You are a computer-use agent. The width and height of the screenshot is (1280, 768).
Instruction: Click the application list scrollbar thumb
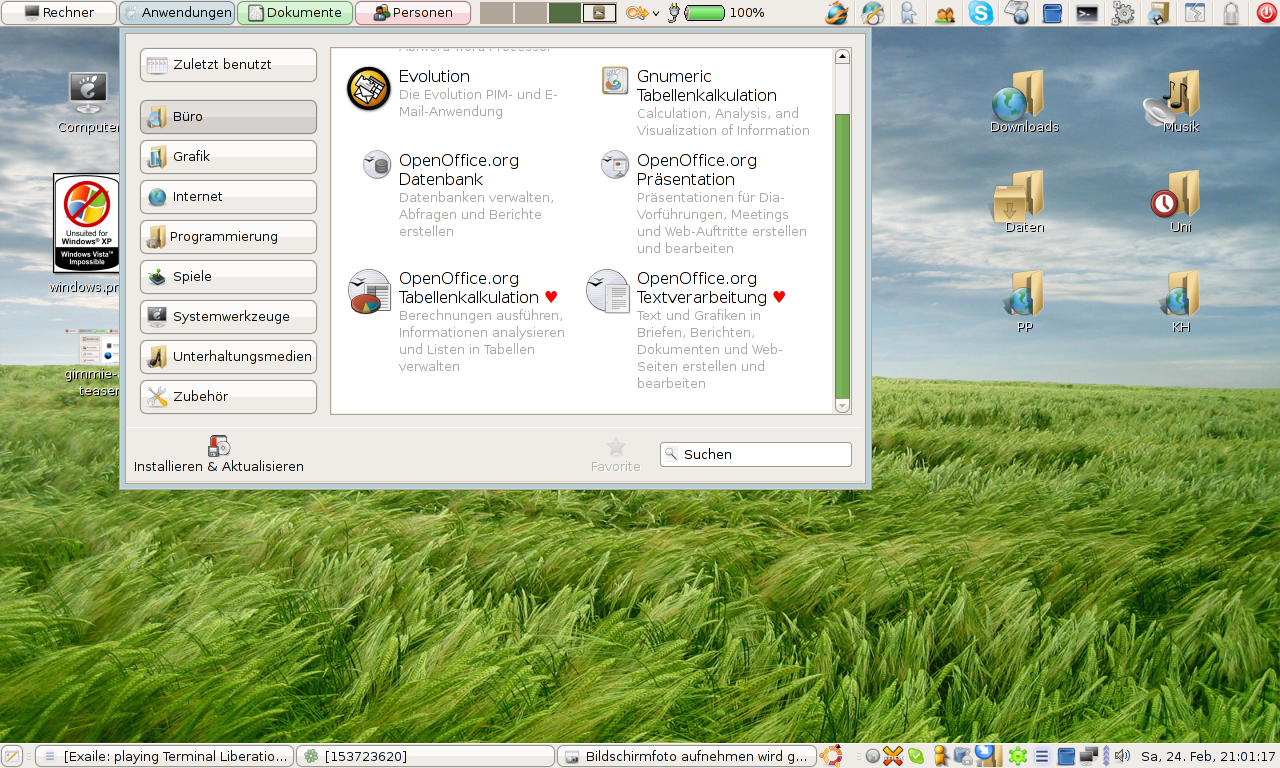coord(842,256)
